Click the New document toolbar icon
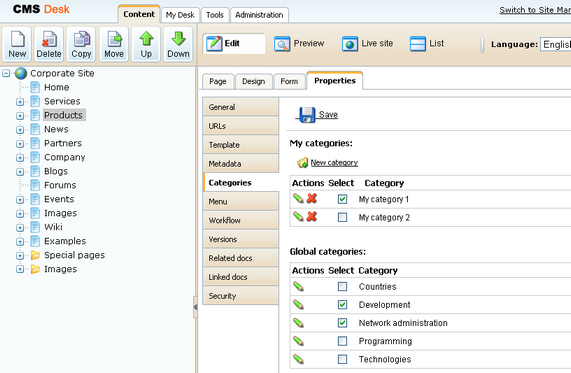 [x=17, y=44]
